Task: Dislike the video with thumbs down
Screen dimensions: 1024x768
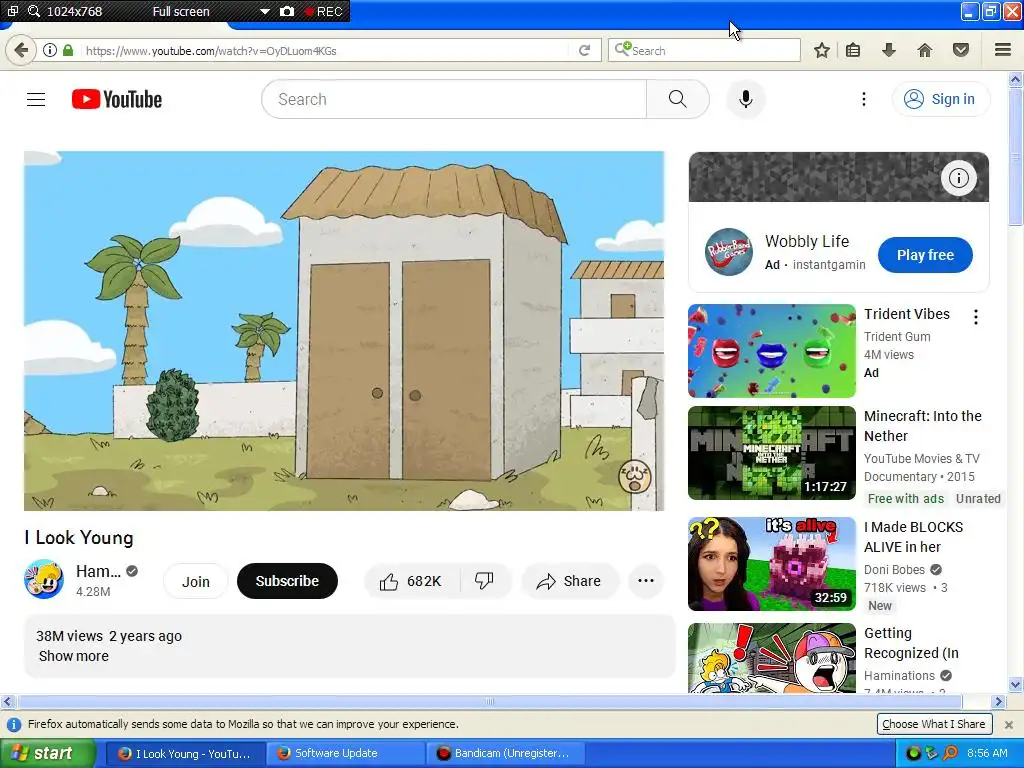Action: [485, 581]
